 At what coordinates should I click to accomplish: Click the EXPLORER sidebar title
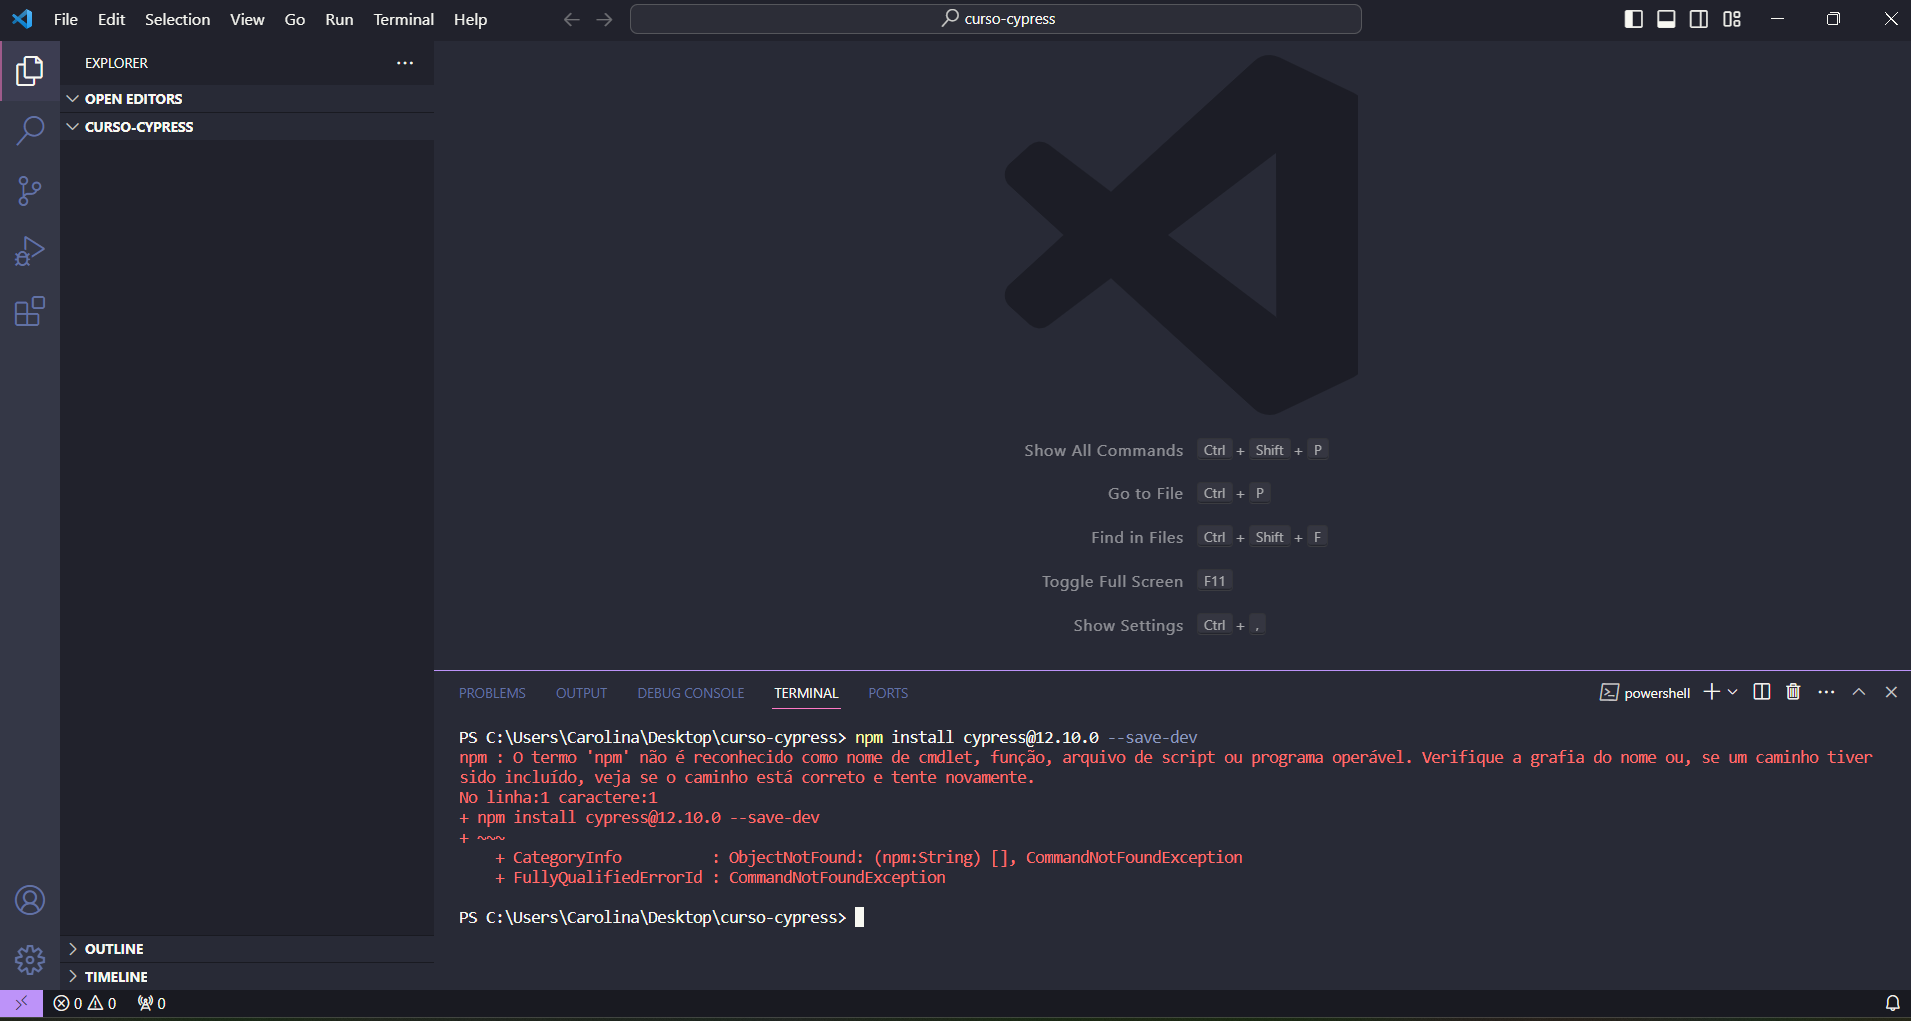pos(116,63)
